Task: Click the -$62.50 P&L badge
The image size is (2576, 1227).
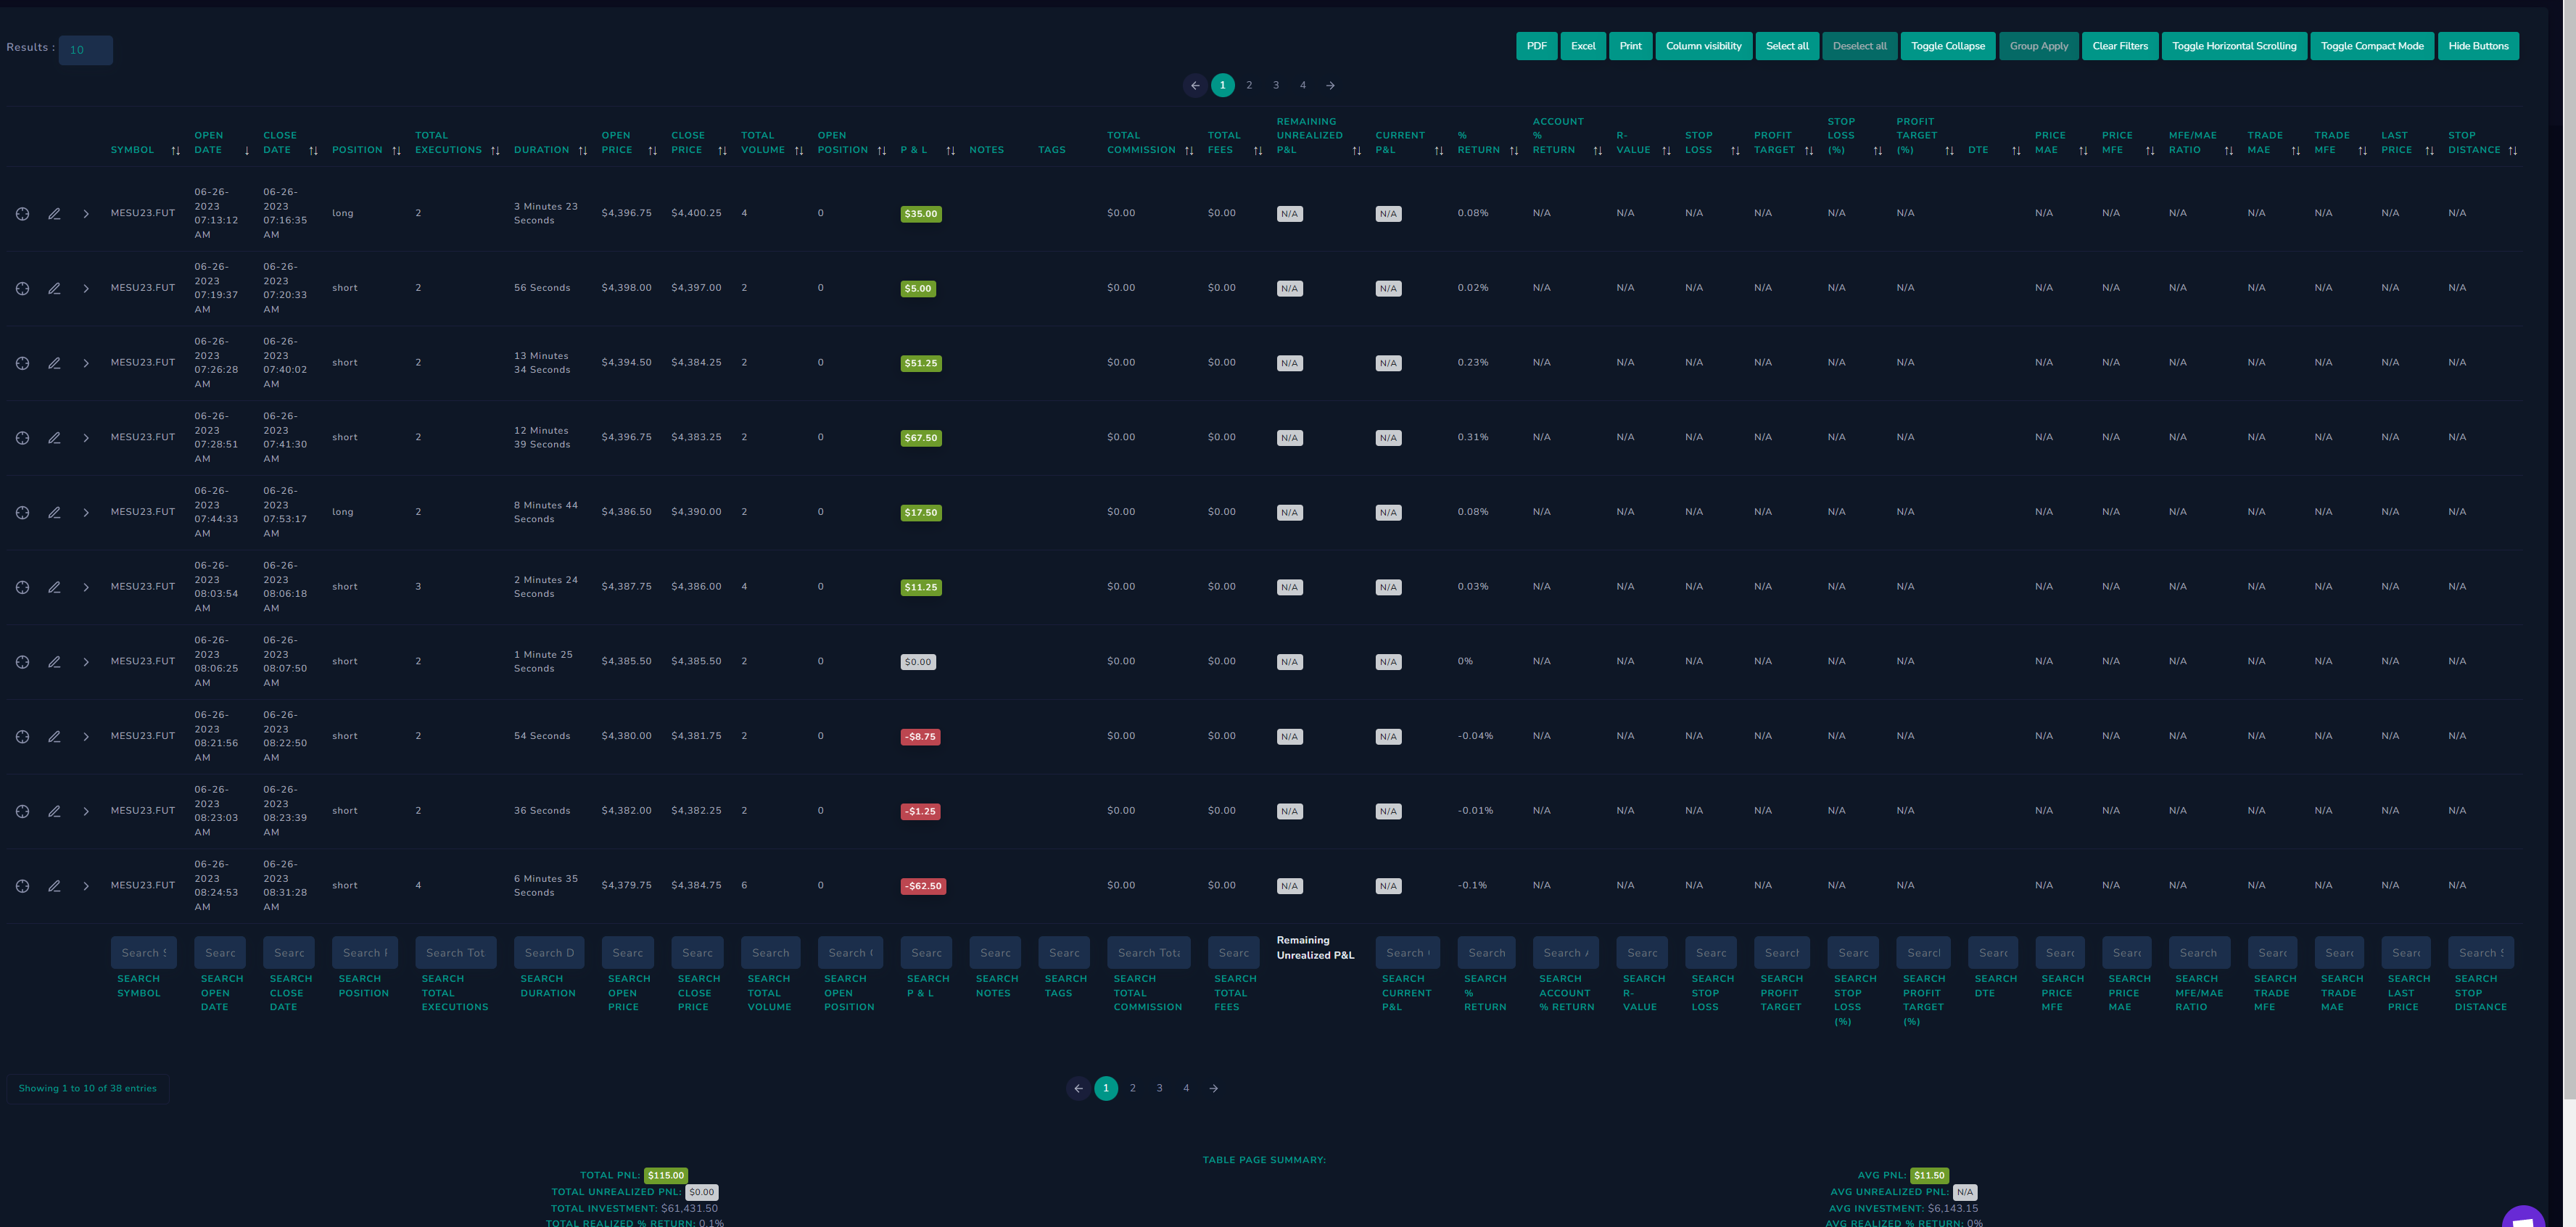Action: [x=923, y=886]
